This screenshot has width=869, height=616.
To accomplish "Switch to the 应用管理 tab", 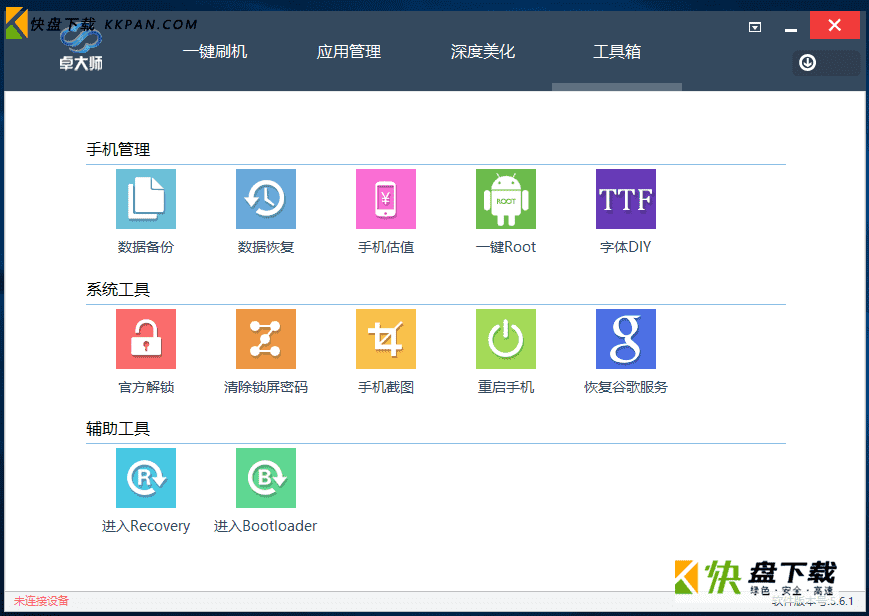I will [x=349, y=52].
